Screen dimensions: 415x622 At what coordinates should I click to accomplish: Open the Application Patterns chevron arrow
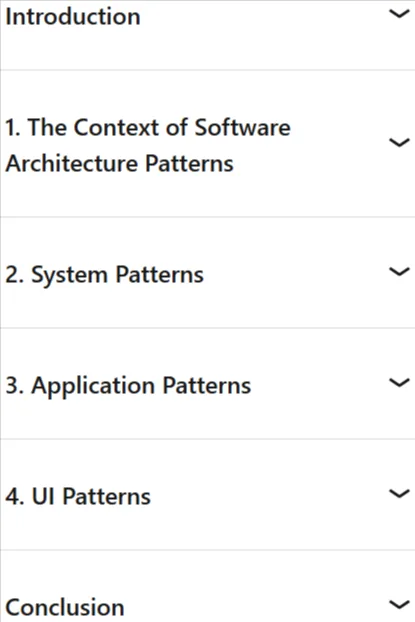[x=399, y=383]
